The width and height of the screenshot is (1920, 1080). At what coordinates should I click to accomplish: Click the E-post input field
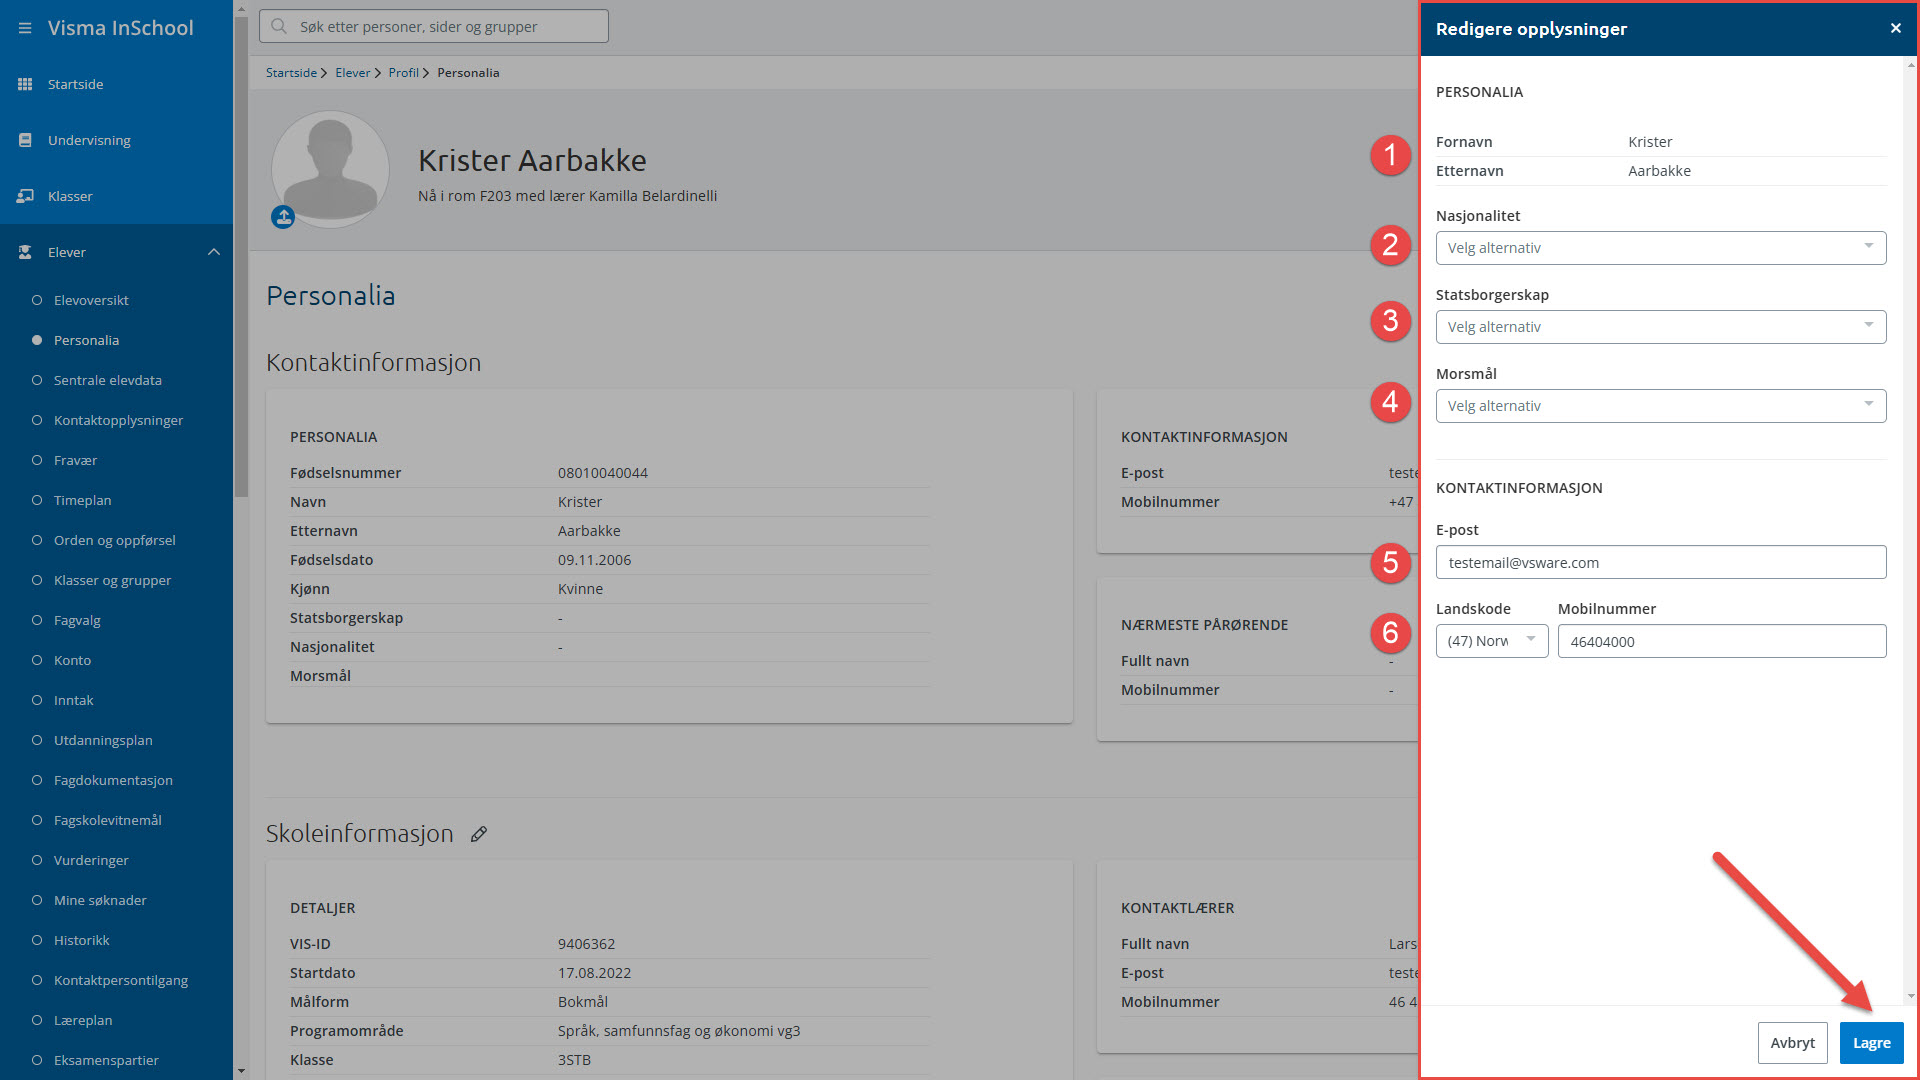point(1660,562)
